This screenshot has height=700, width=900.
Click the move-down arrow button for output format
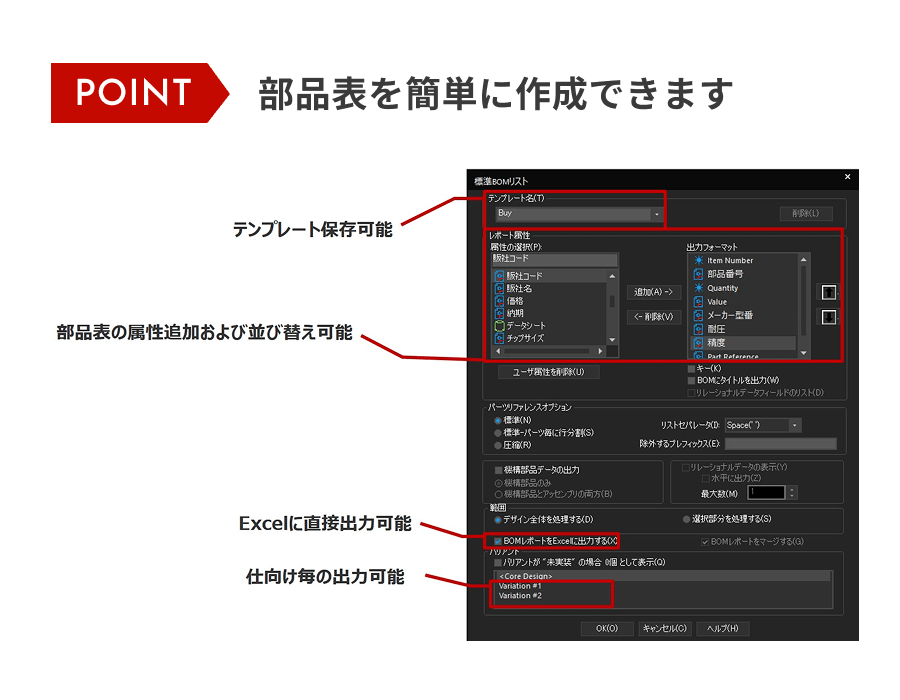tap(828, 317)
